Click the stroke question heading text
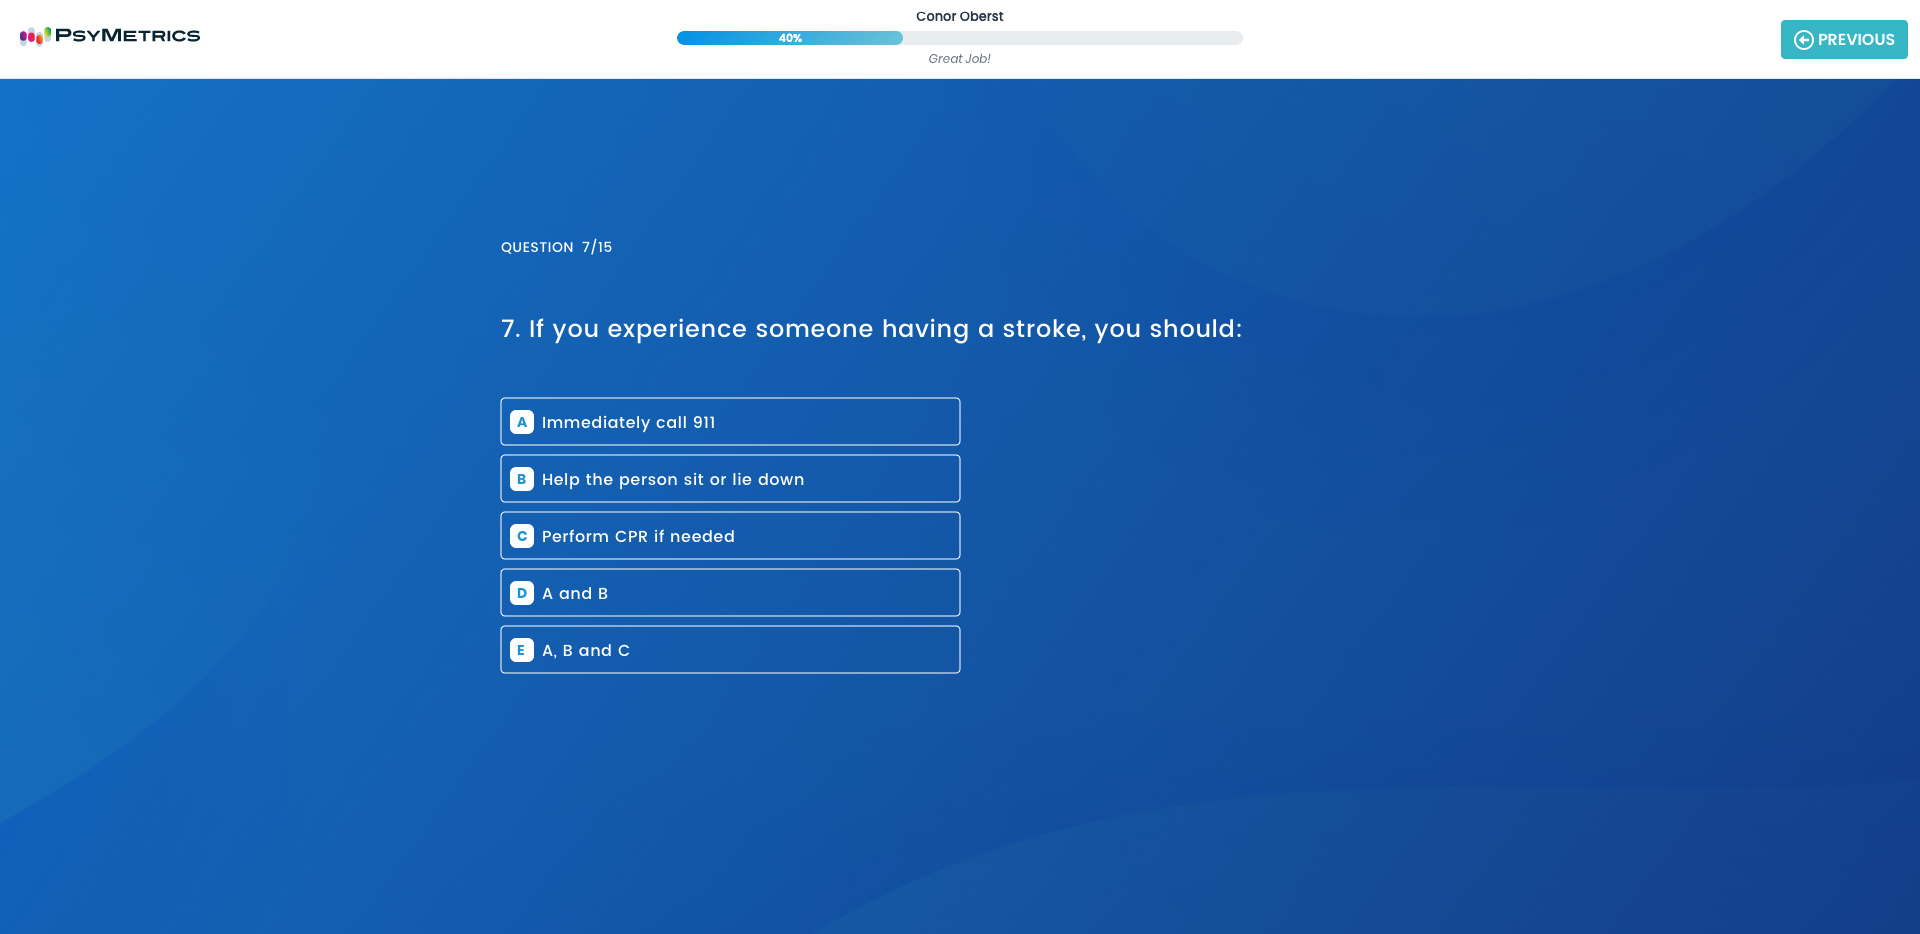The image size is (1920, 934). click(870, 329)
